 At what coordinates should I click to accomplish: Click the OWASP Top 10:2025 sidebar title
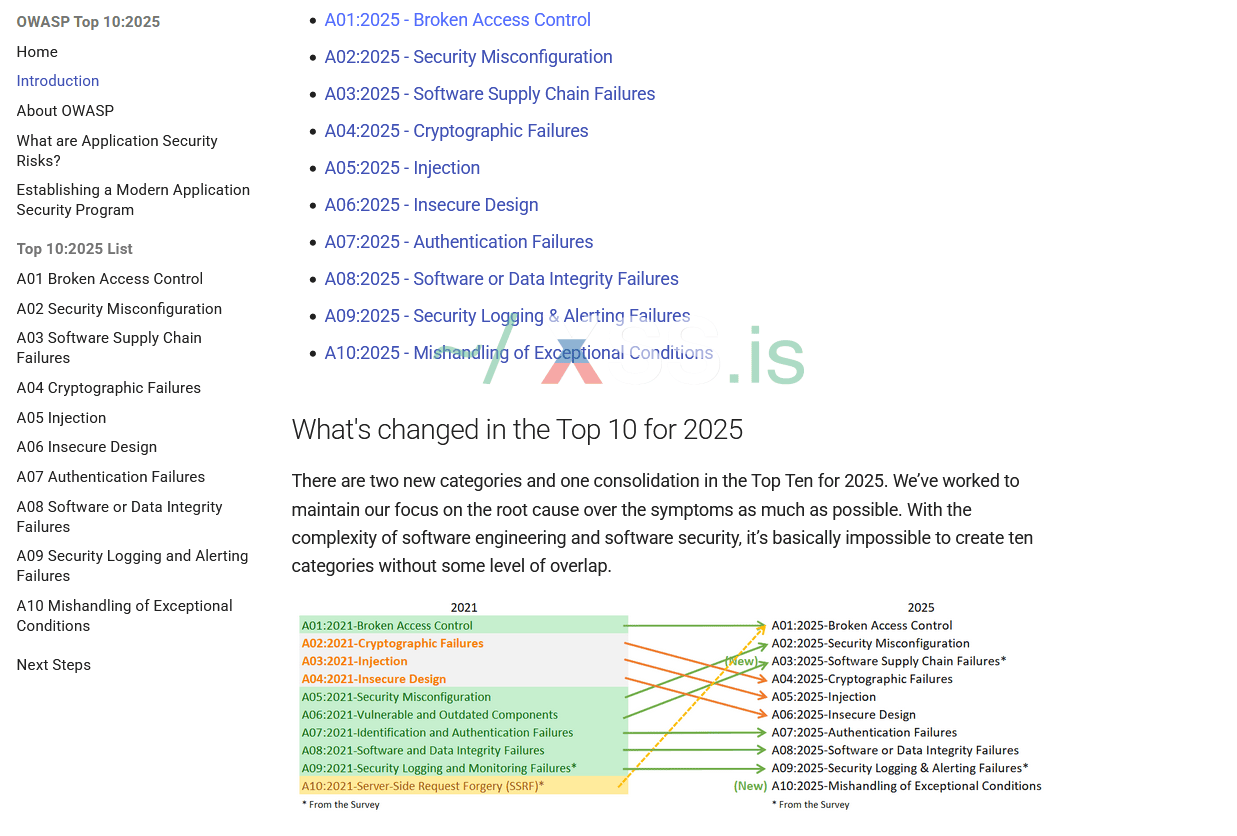click(88, 22)
